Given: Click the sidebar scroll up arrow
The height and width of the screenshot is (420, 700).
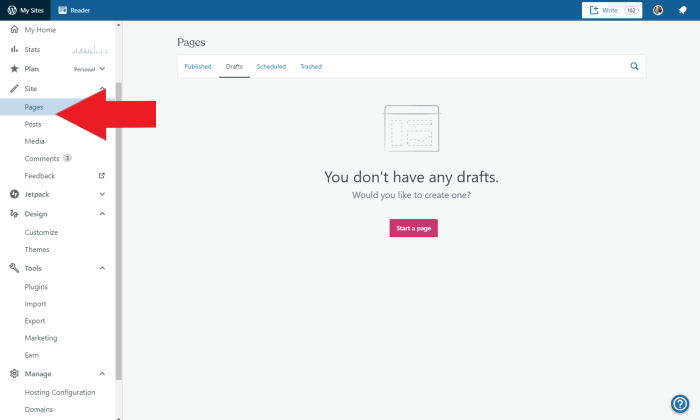Looking at the screenshot, I should pos(118,25).
